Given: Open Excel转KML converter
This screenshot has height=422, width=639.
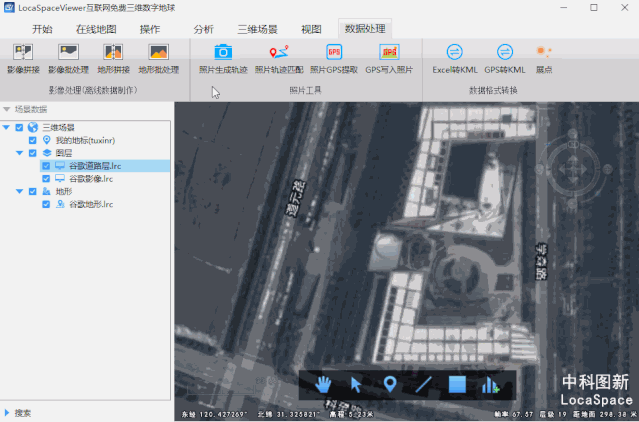Looking at the screenshot, I should (x=455, y=59).
